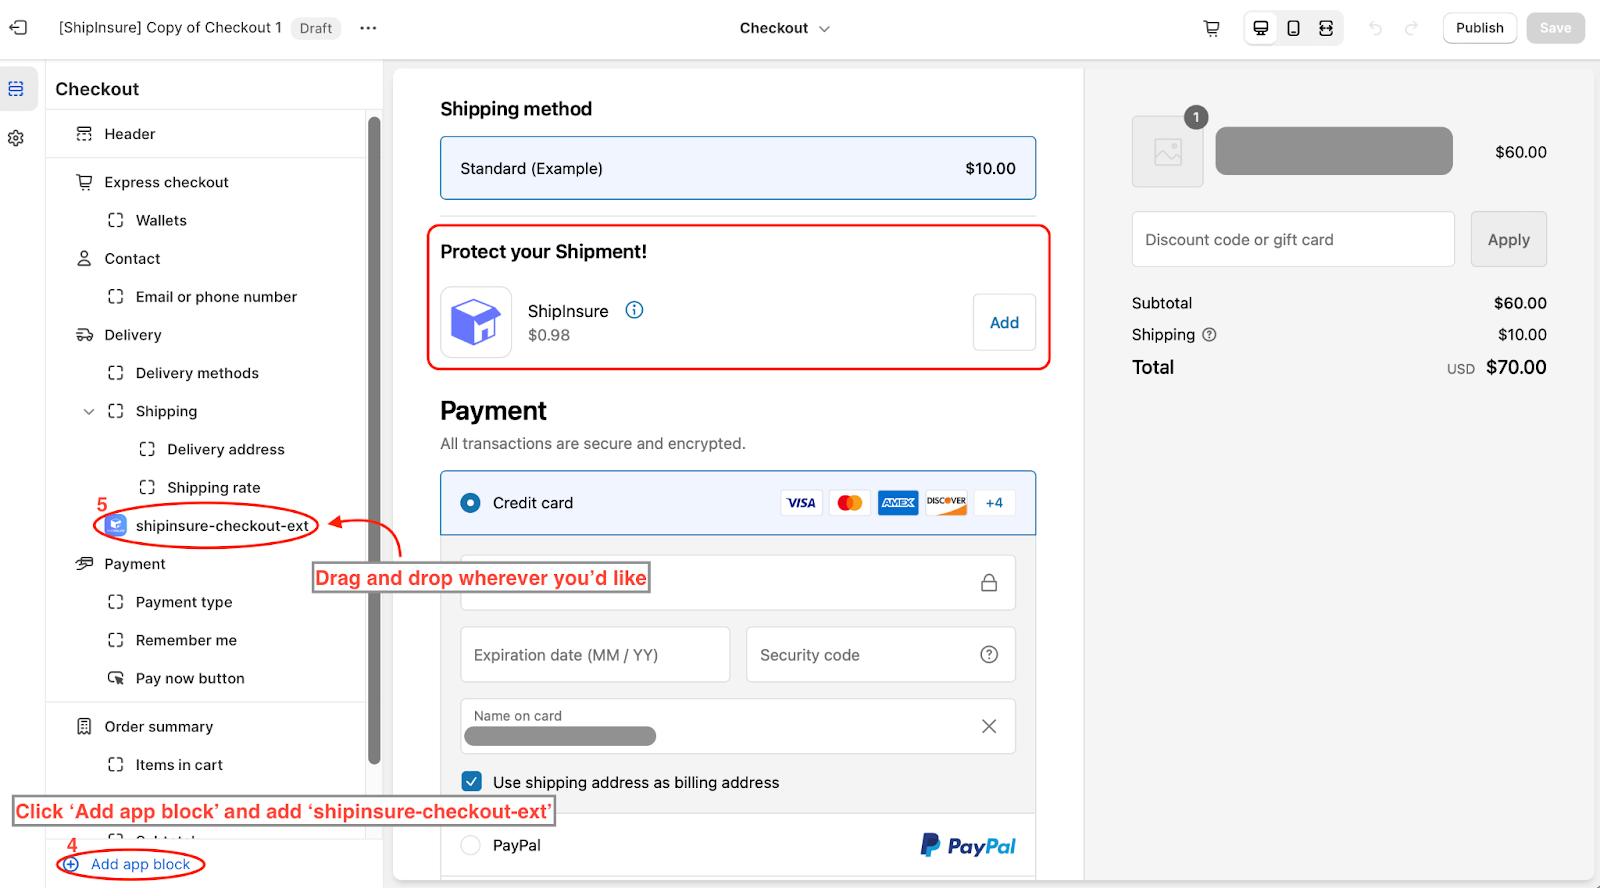Clear the Name on card field
Viewport: 1600px width, 888px height.
point(989,726)
